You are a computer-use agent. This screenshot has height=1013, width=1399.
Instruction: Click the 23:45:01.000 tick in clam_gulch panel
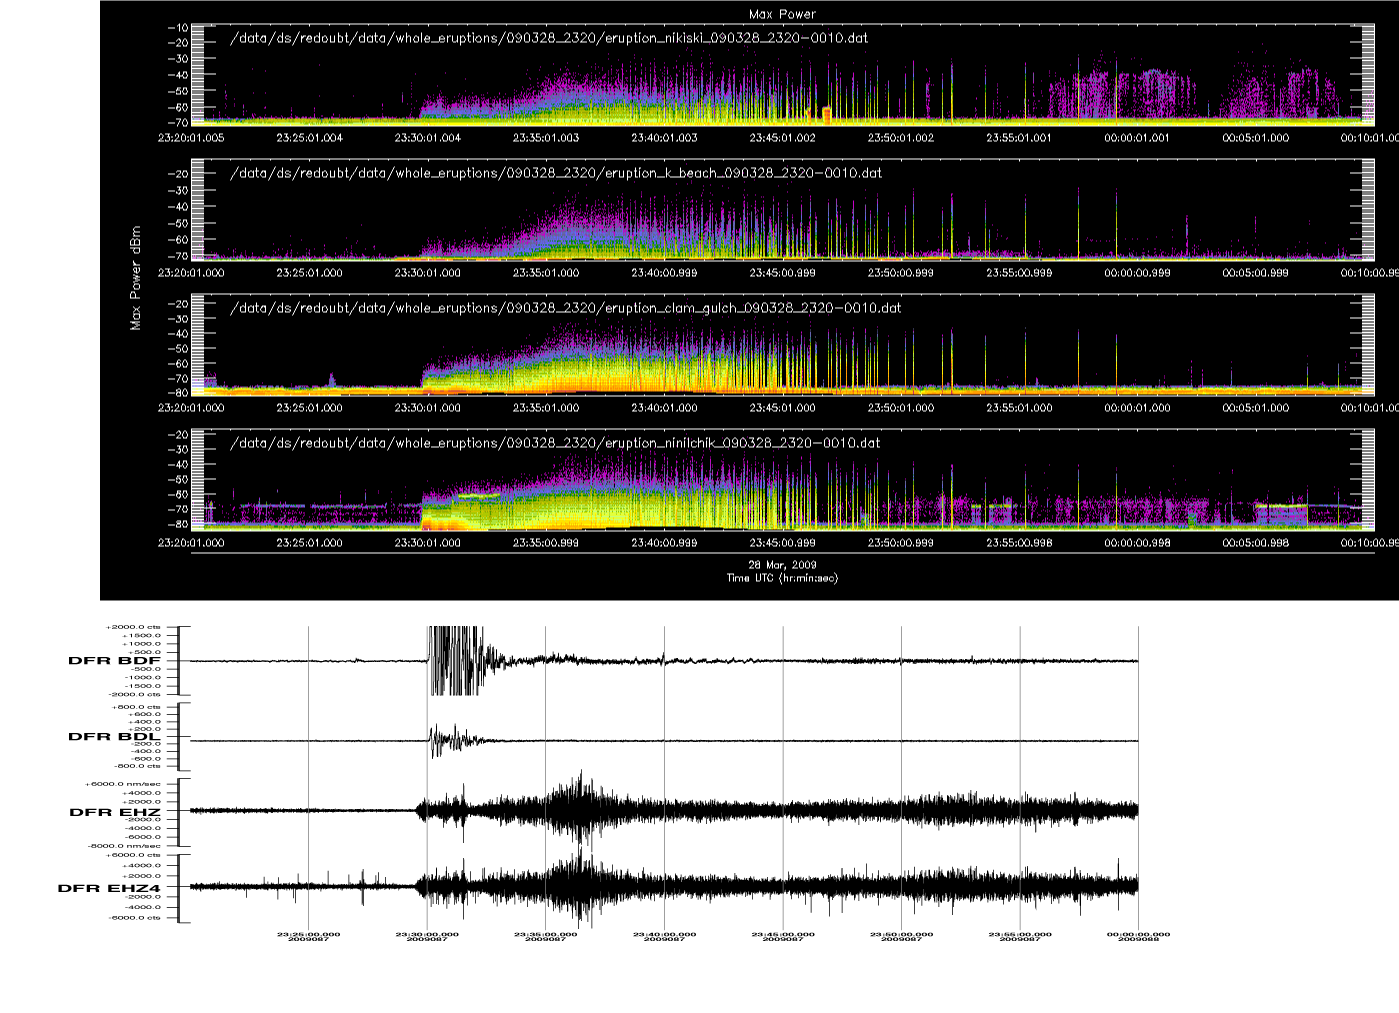tap(782, 408)
